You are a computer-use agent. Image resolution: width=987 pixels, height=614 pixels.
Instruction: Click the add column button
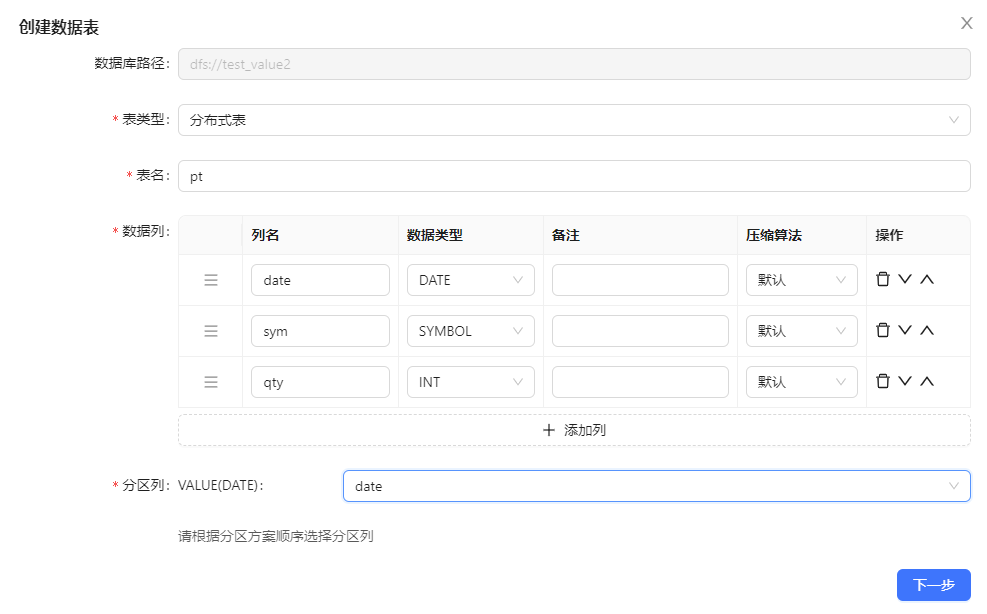pyautogui.click(x=574, y=430)
